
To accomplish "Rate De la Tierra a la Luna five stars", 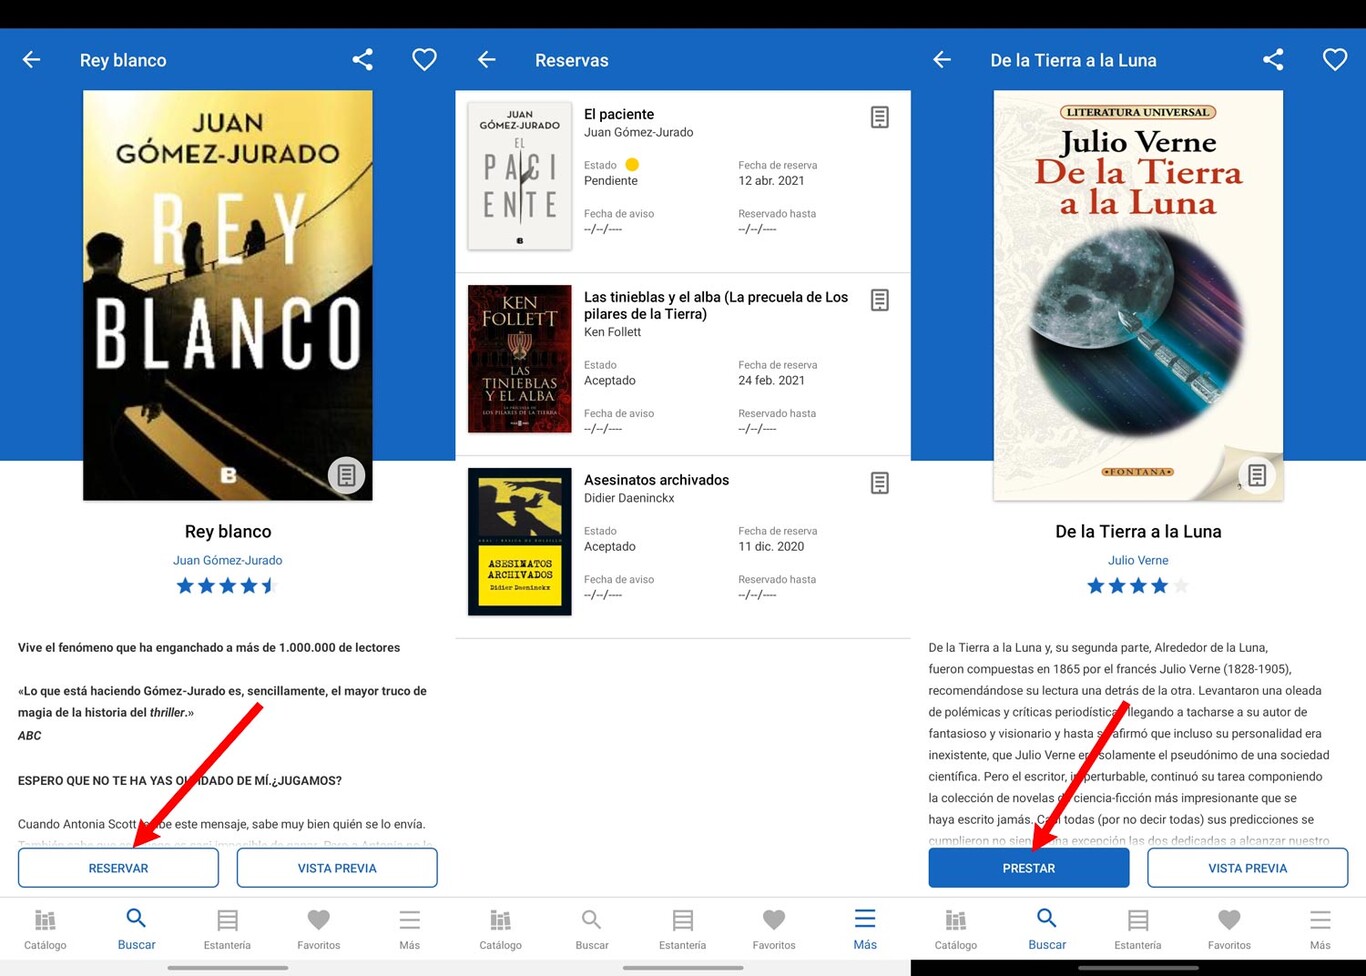I will point(1181,587).
